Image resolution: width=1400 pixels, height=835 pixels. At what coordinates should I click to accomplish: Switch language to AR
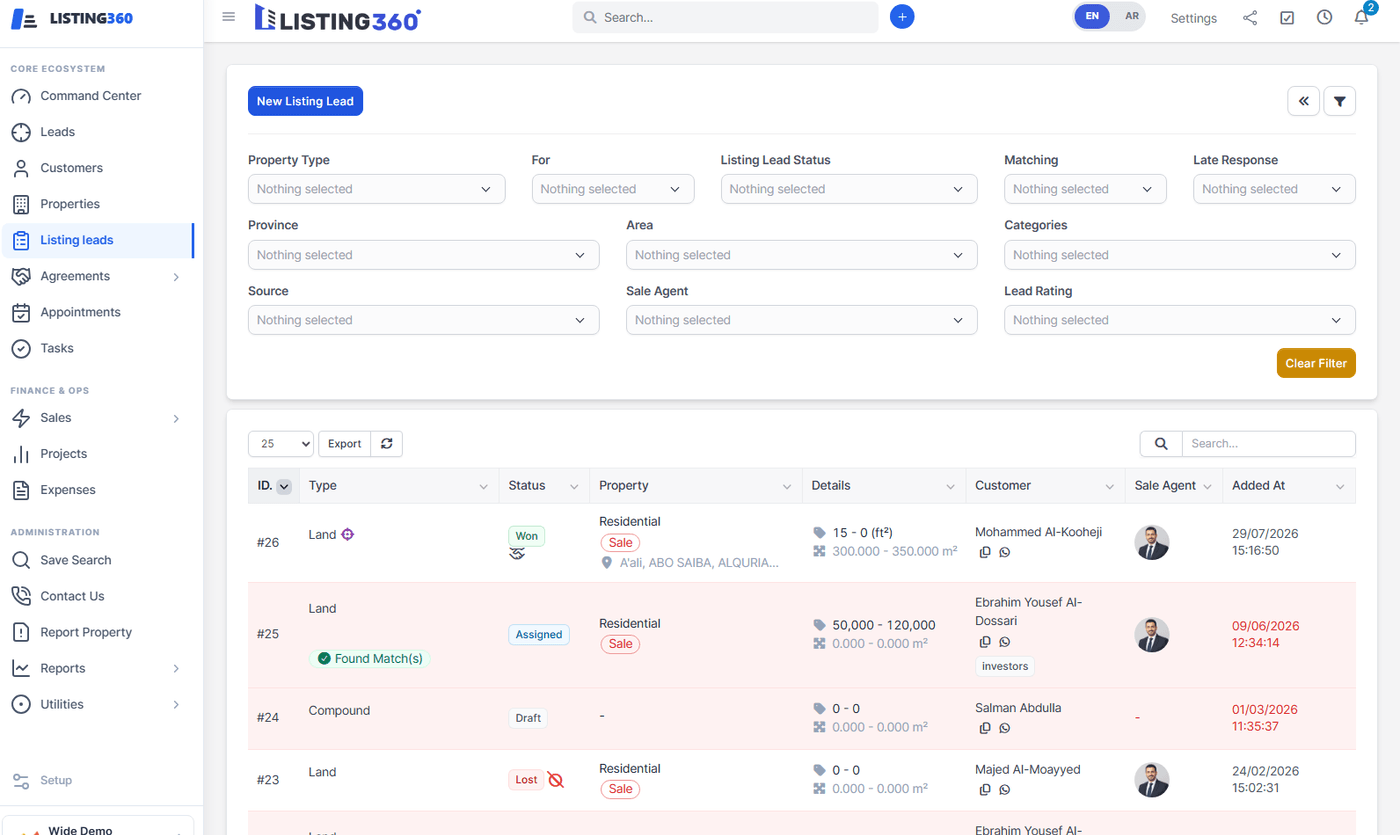1131,17
